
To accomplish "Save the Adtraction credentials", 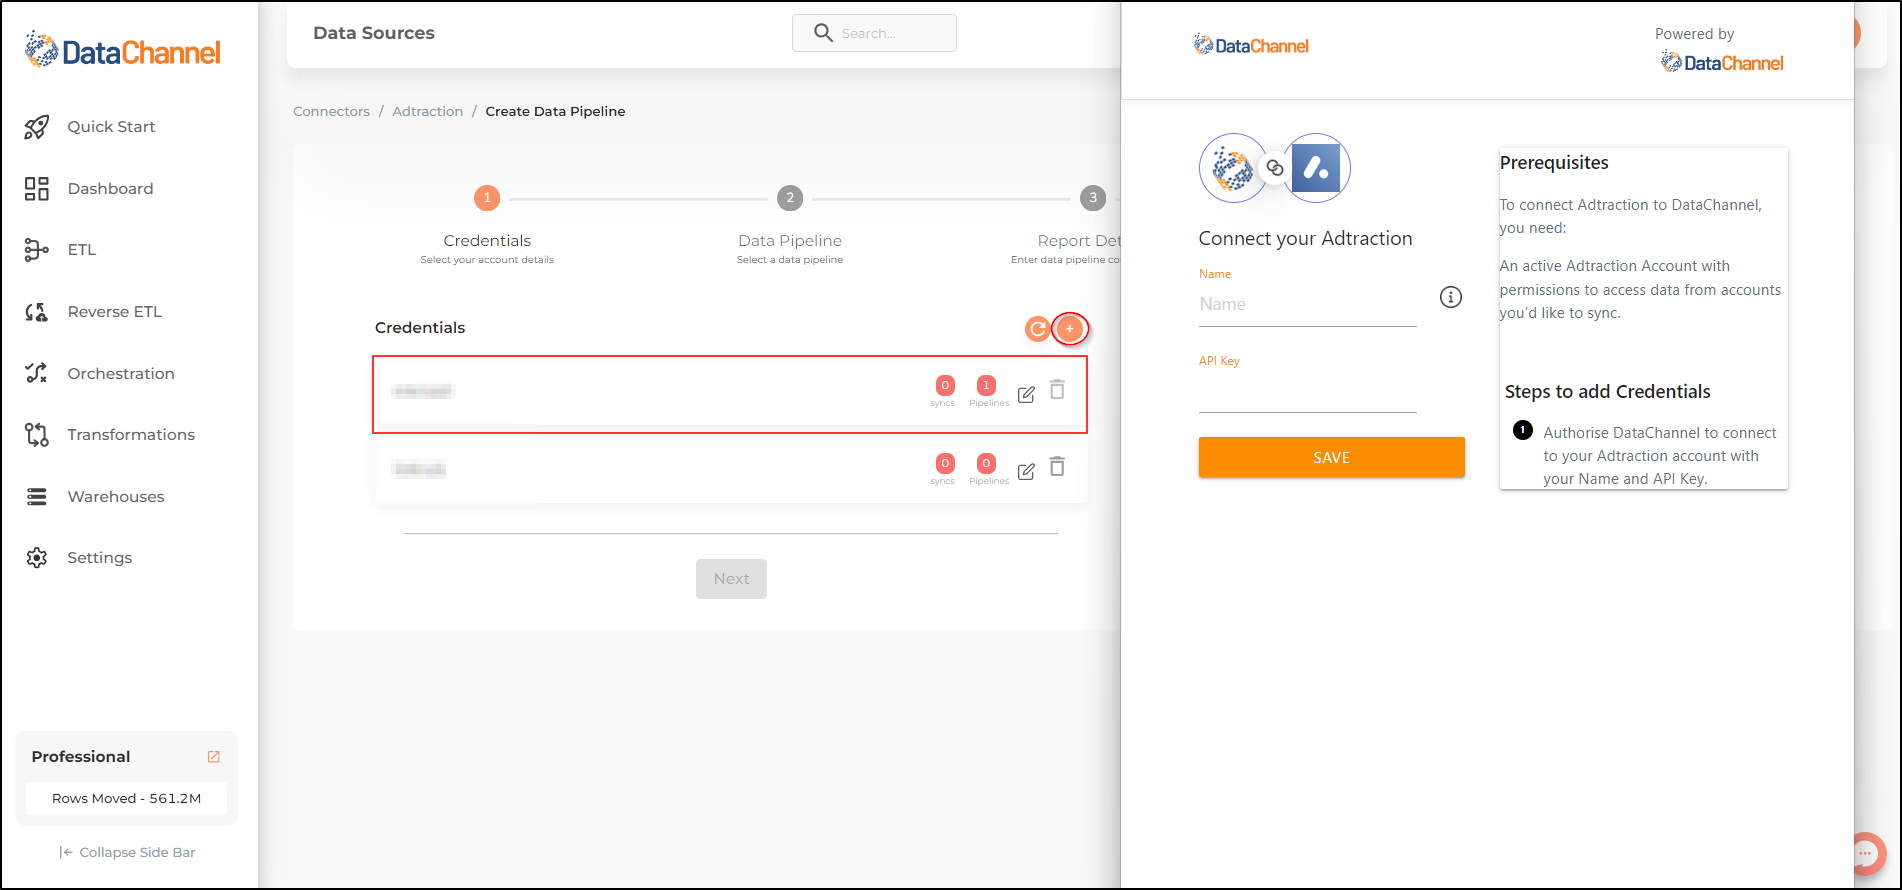I will click(x=1332, y=457).
